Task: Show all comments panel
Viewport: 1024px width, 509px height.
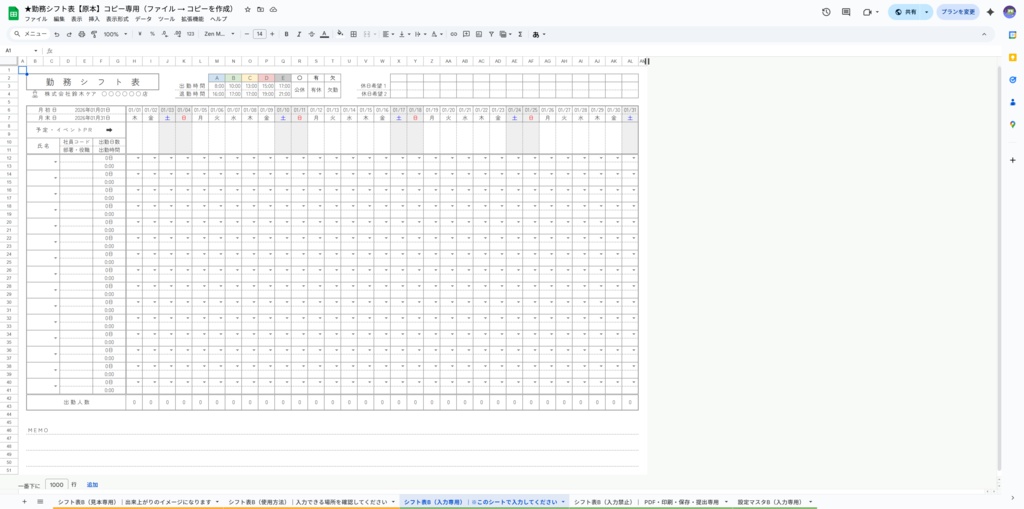Action: [x=846, y=12]
